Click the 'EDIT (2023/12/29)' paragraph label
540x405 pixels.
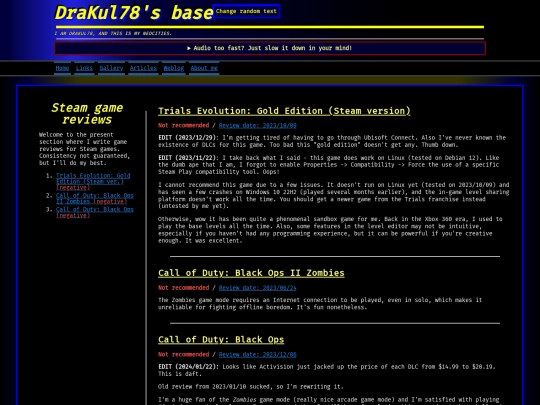pyautogui.click(x=188, y=138)
